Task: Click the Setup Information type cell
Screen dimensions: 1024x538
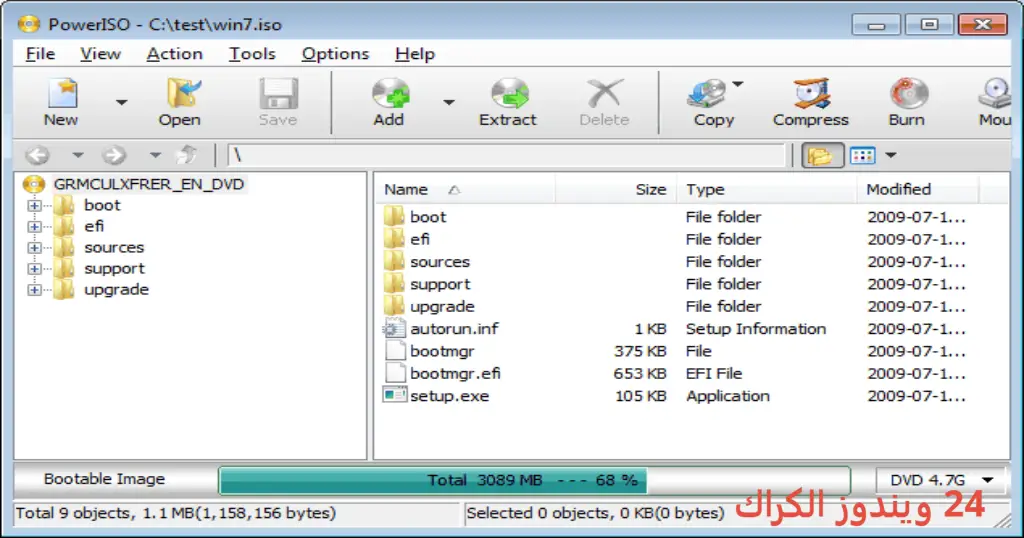Action: [756, 328]
